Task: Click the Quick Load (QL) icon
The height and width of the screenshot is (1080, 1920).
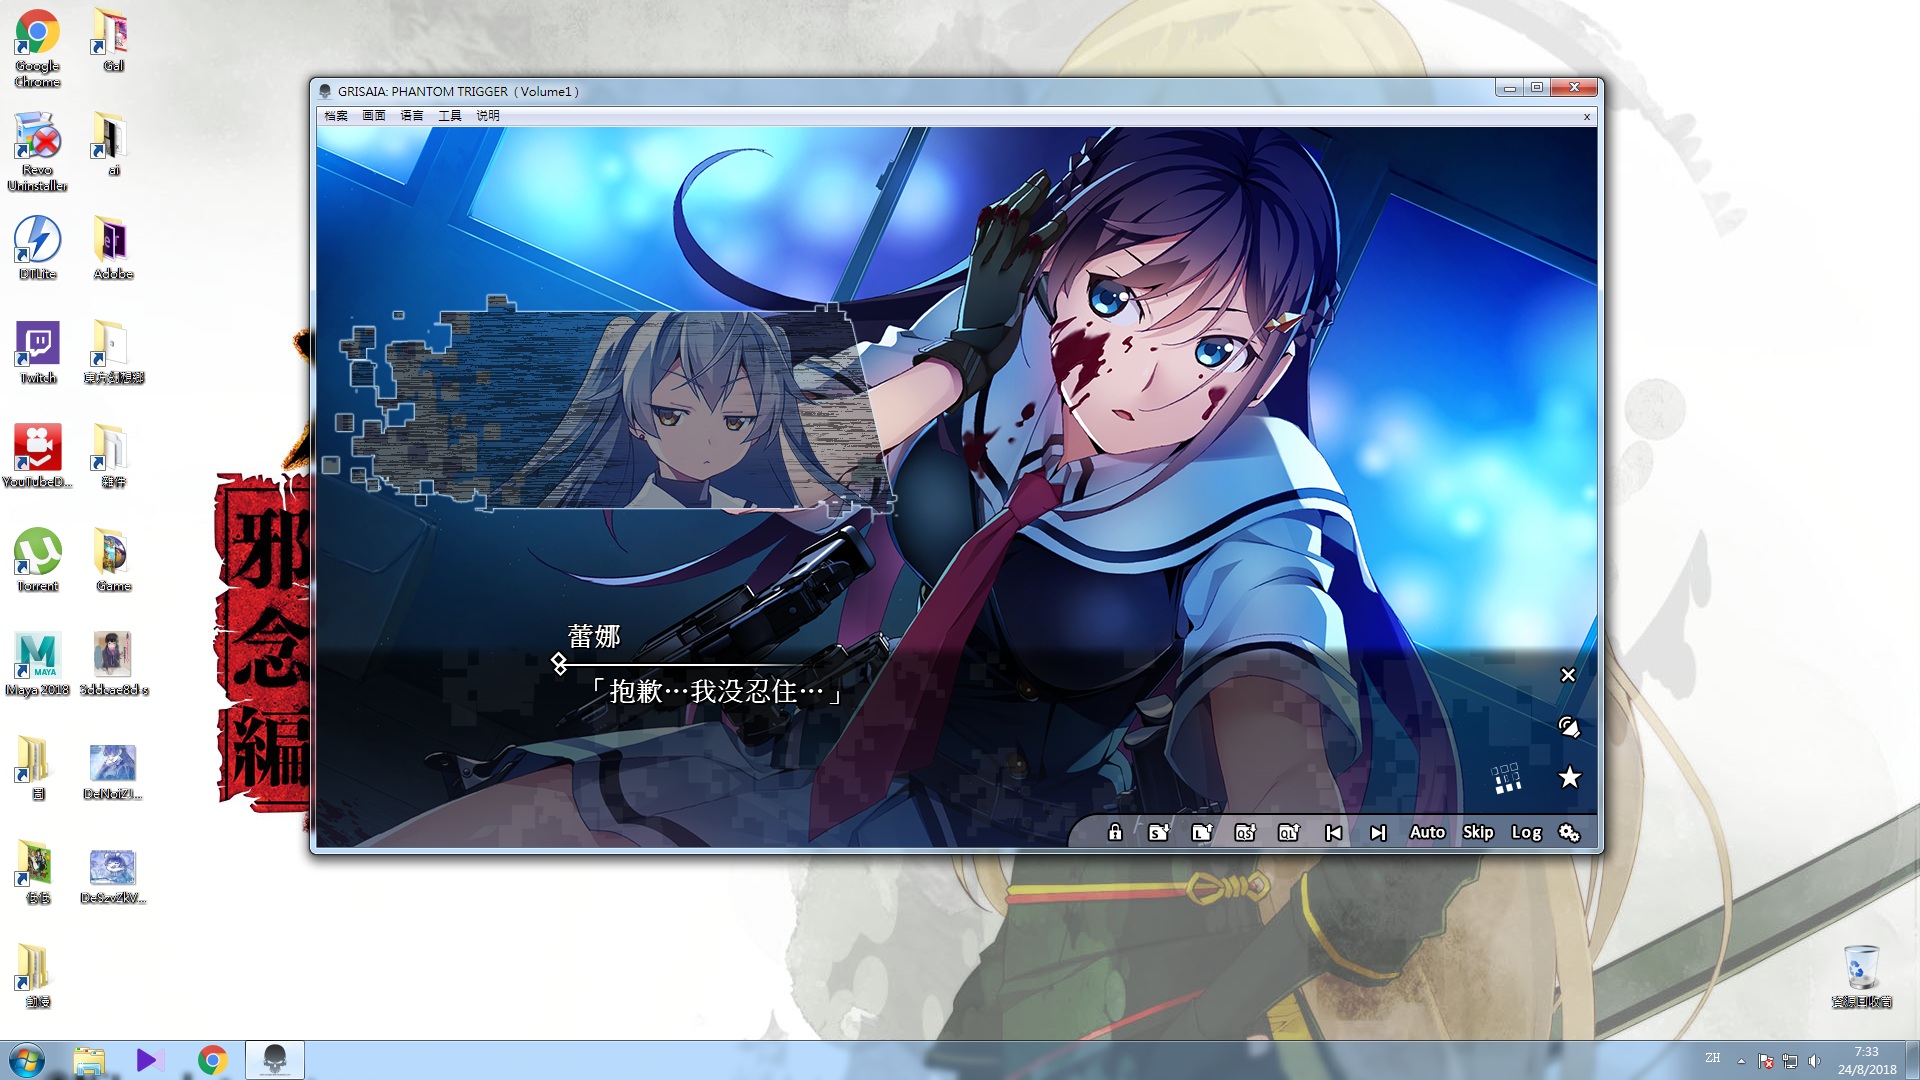Action: click(1289, 832)
